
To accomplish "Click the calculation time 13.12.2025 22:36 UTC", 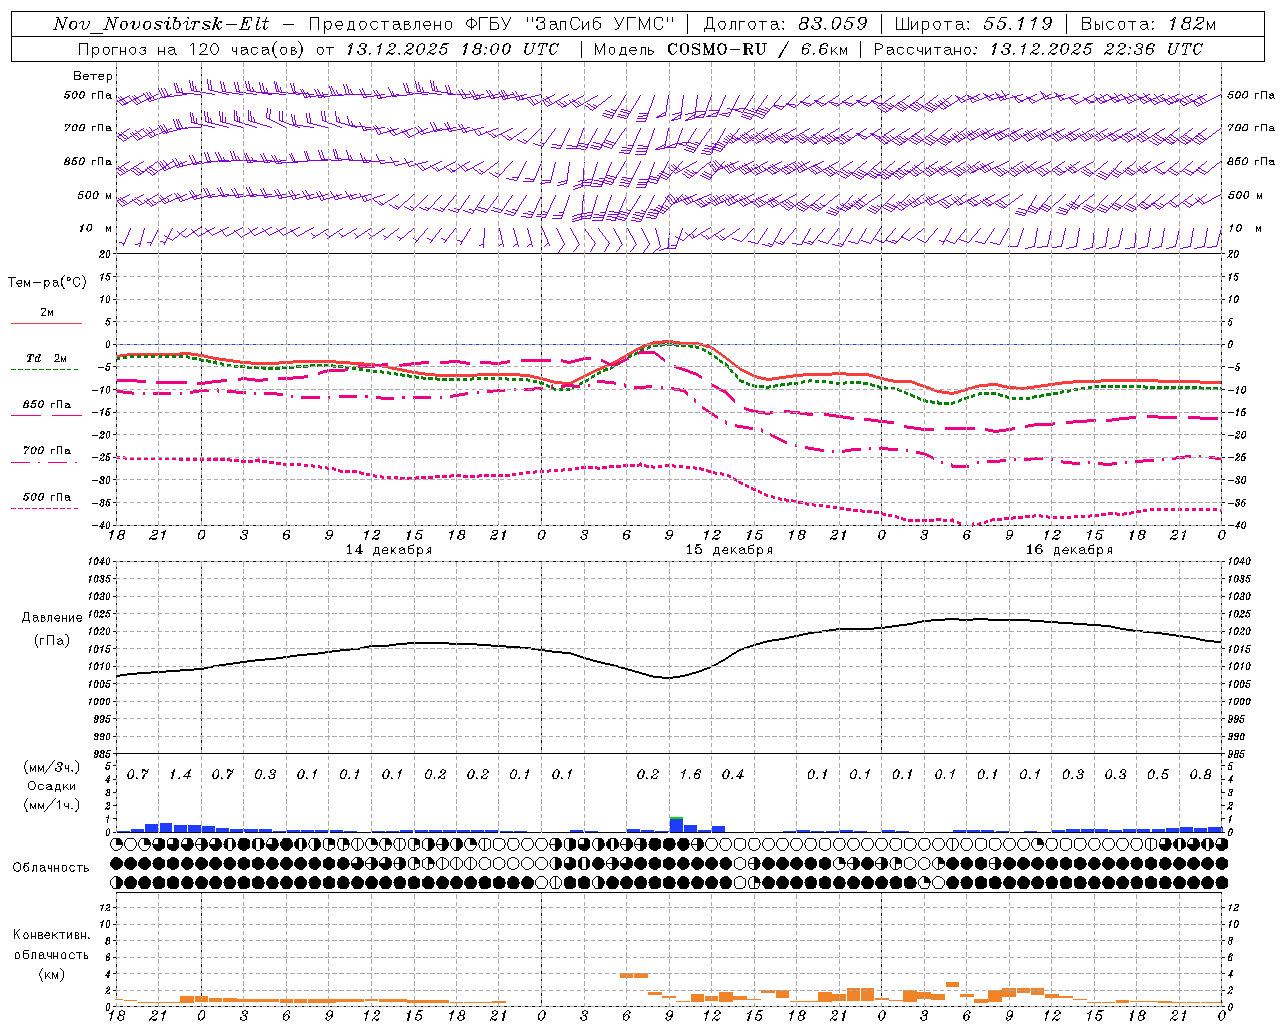I will click(x=1096, y=49).
